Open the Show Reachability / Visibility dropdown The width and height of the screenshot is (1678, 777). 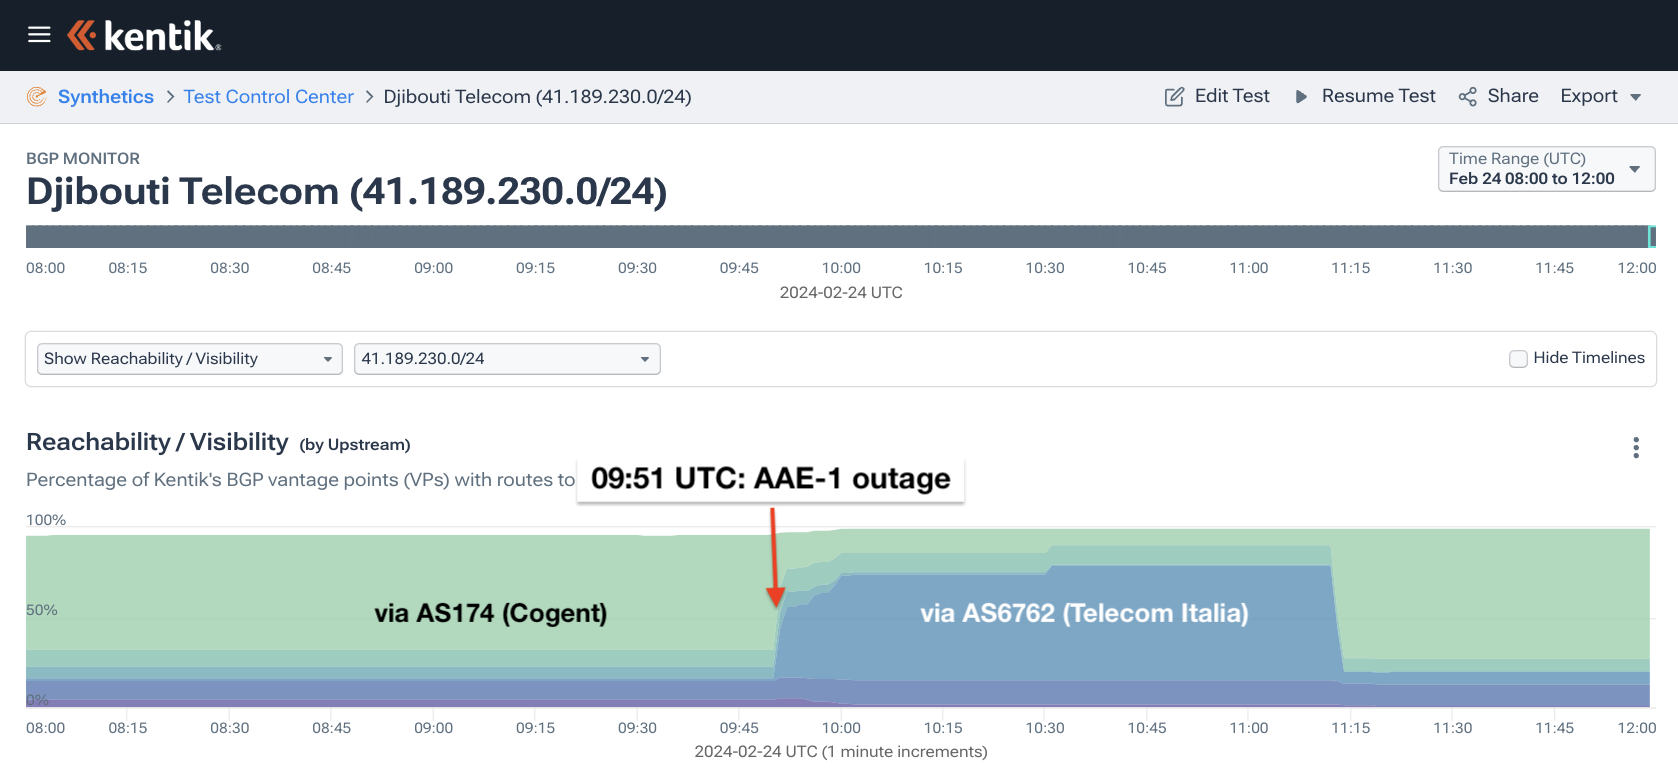[x=190, y=359]
